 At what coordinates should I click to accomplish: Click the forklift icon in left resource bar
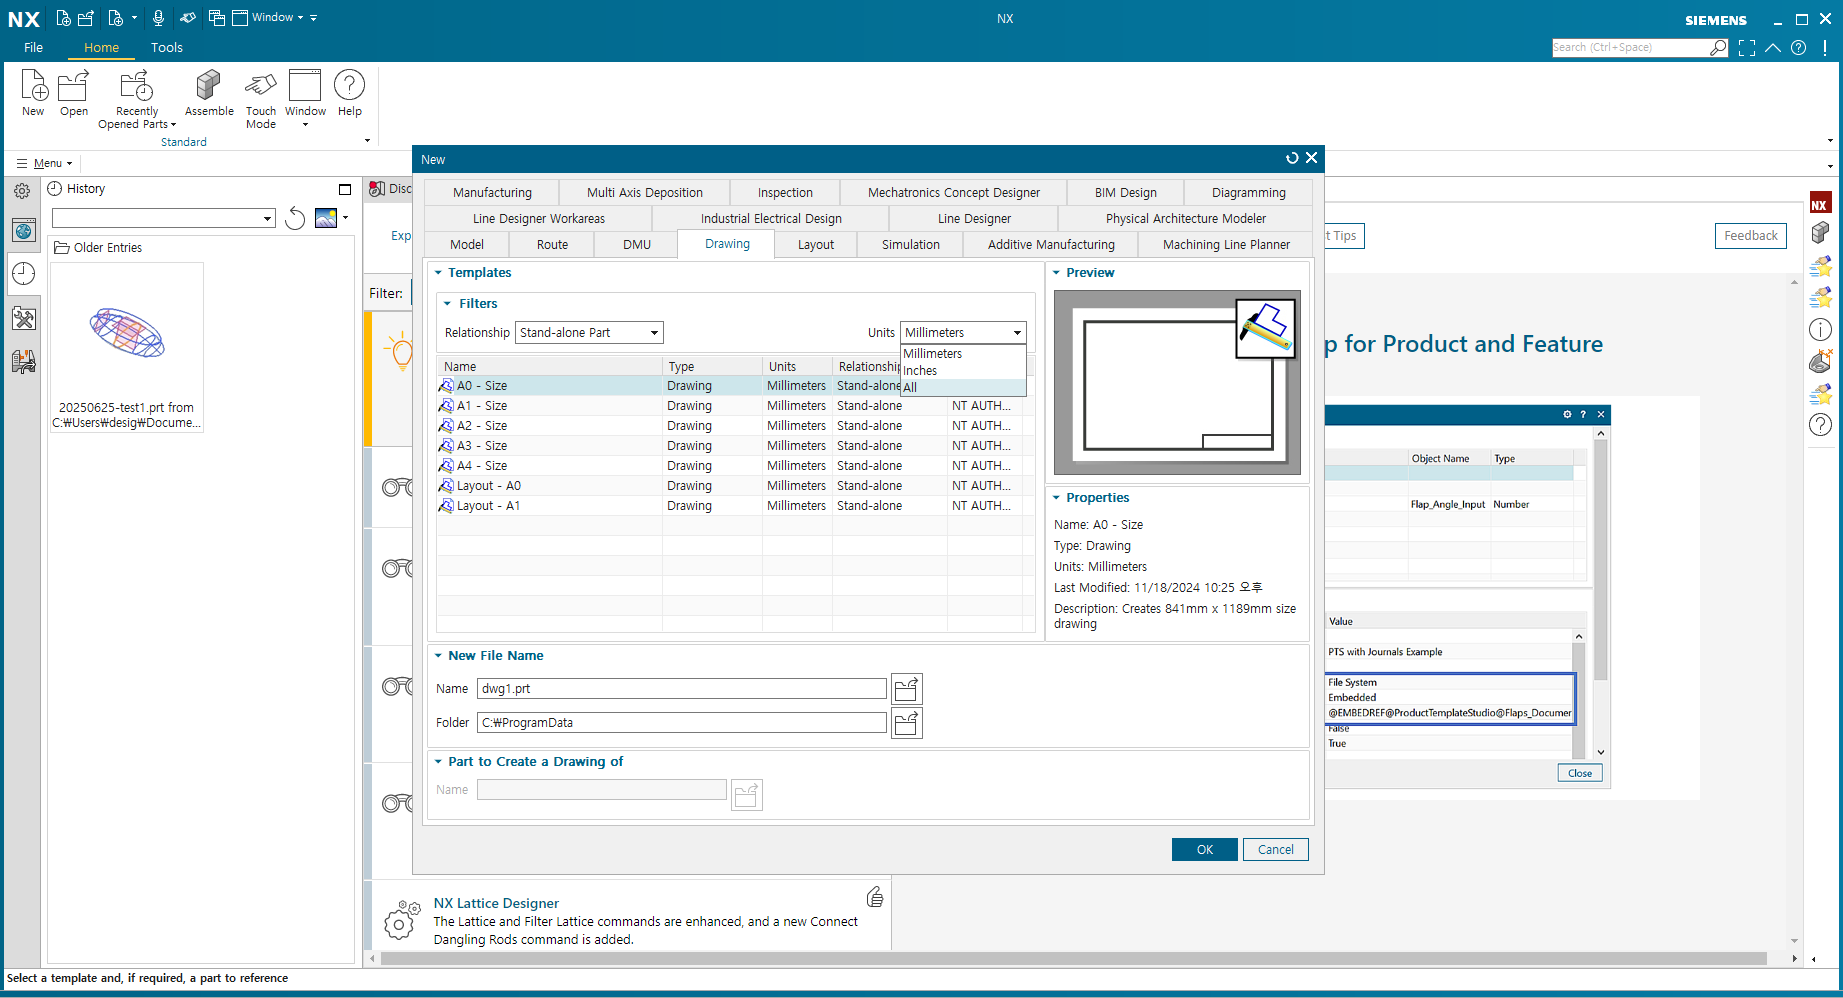[24, 361]
